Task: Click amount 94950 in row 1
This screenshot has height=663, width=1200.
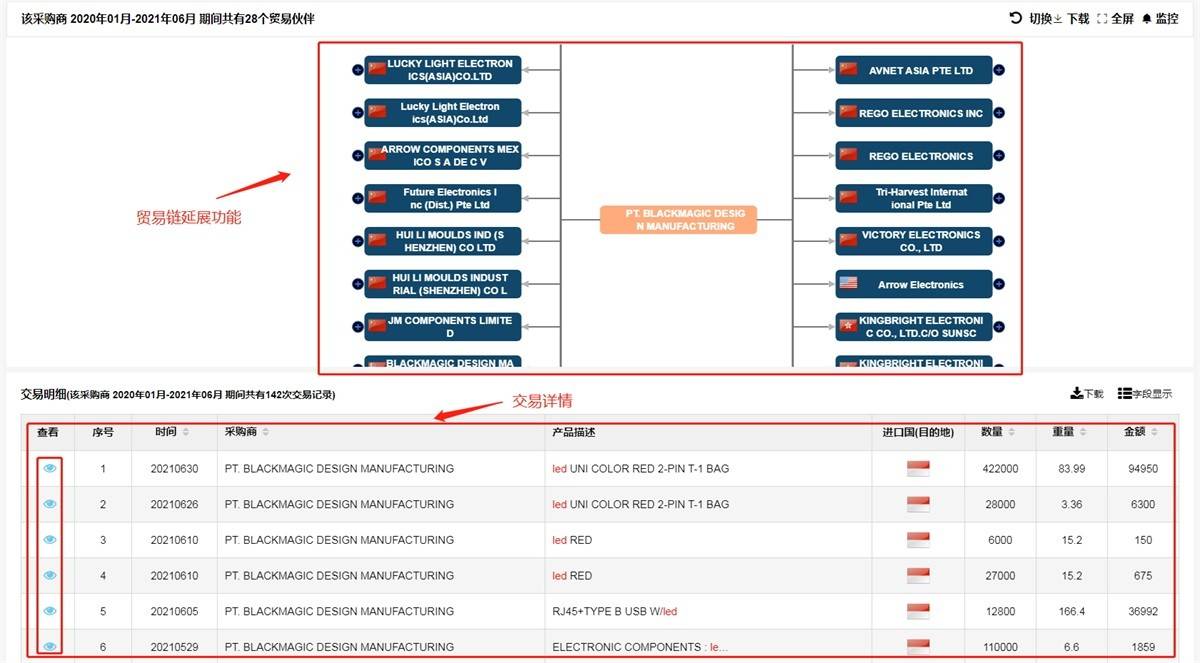Action: pos(1142,469)
